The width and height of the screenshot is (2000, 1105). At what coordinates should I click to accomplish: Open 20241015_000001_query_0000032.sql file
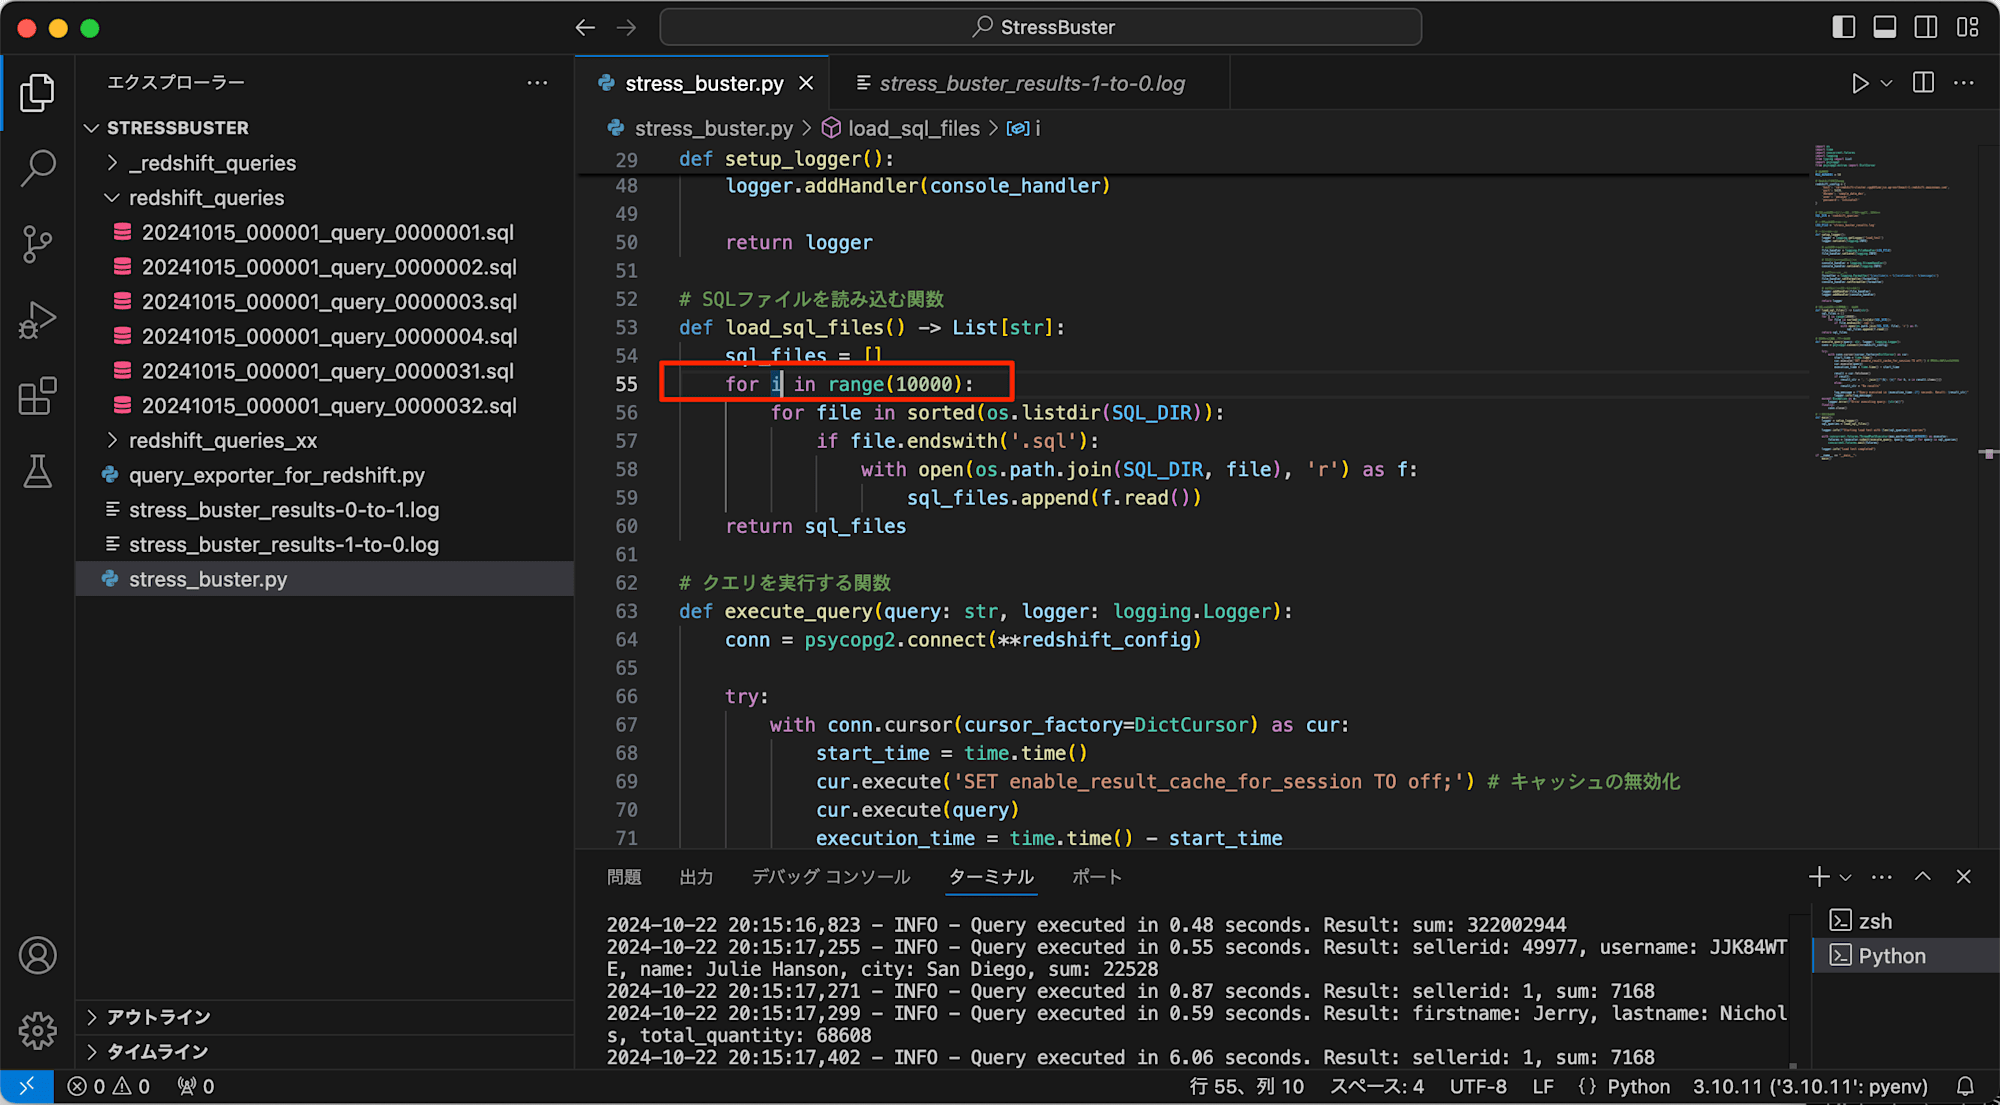(324, 406)
